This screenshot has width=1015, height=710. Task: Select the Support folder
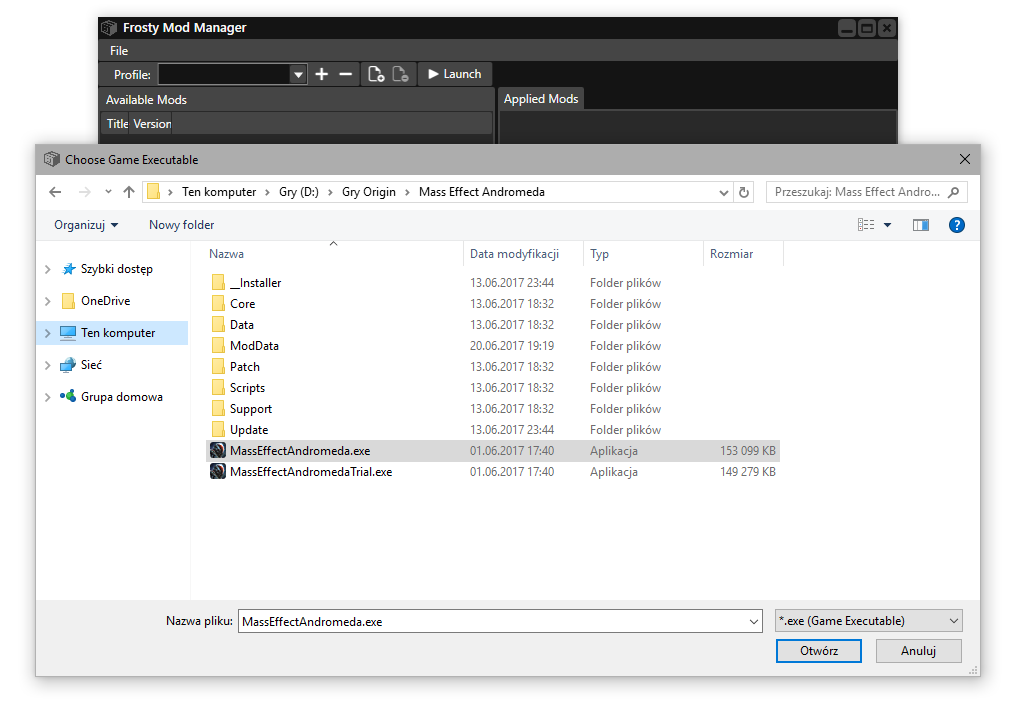(493, 409)
